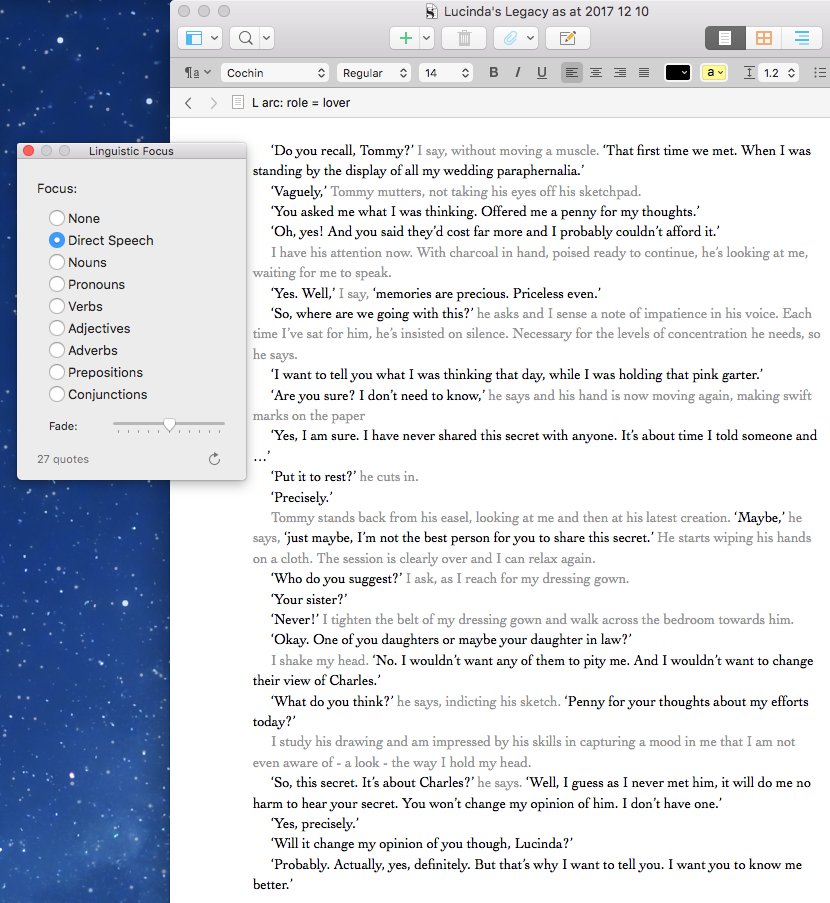Select the None focus option
Screen dimensions: 830x903
click(56, 218)
